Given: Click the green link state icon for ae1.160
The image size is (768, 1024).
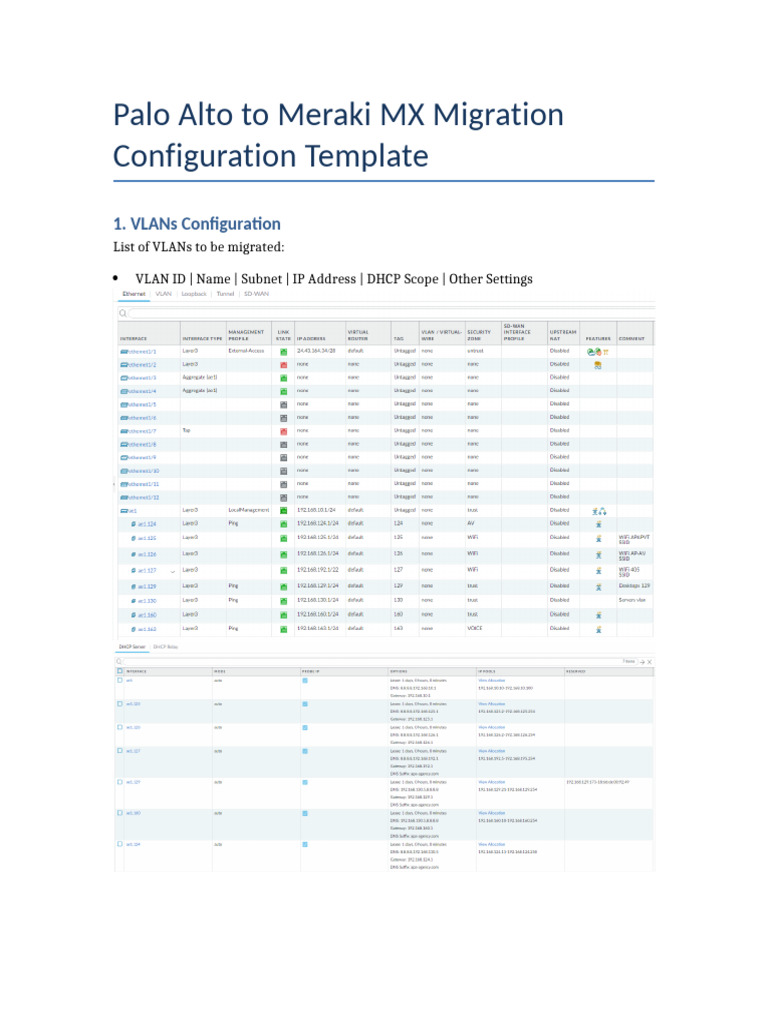Looking at the screenshot, I should 283,615.
